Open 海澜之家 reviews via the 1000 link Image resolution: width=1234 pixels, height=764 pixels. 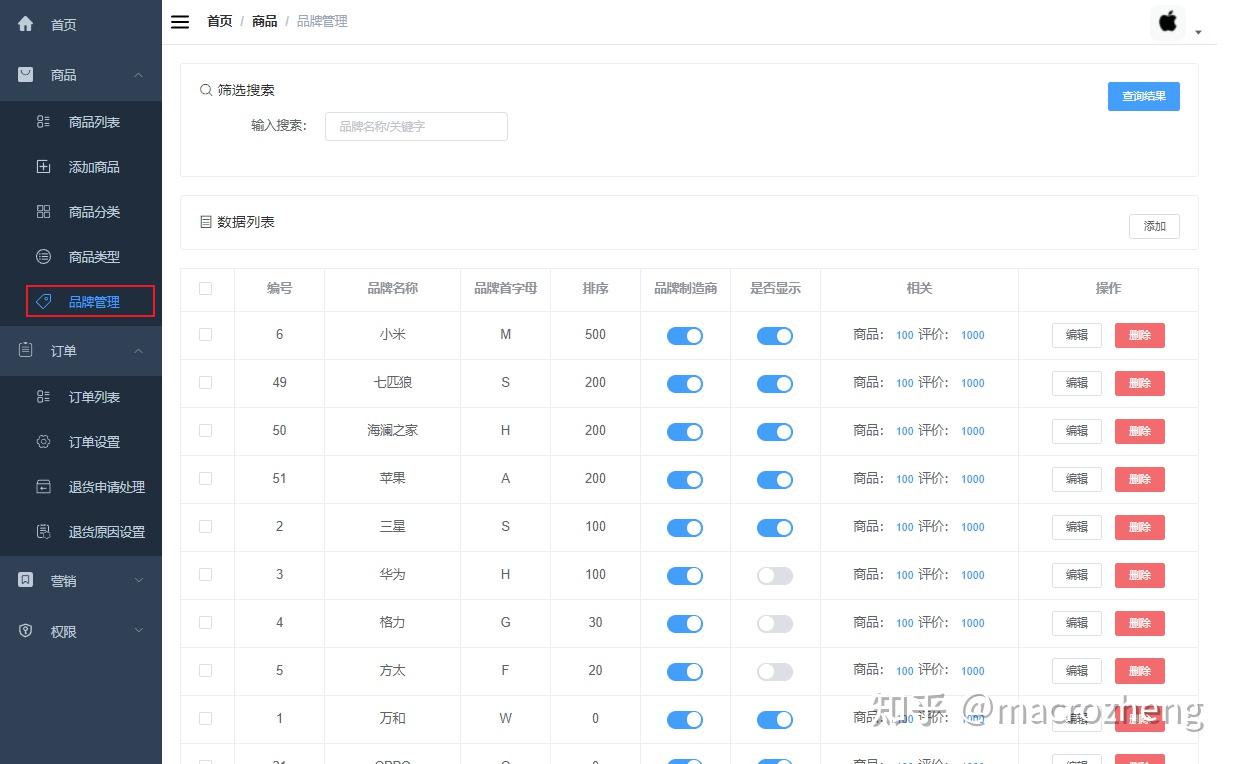972,431
